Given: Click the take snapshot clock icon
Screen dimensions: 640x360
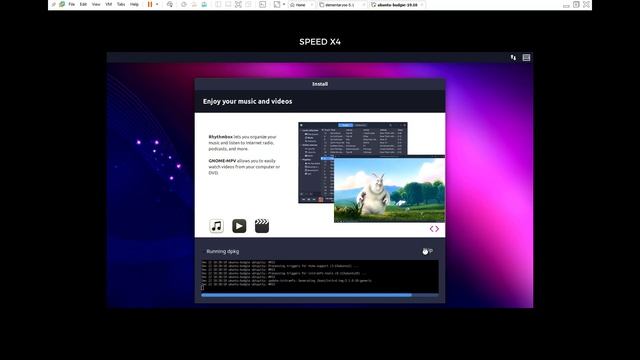Looking at the screenshot, I should (x=184, y=4).
